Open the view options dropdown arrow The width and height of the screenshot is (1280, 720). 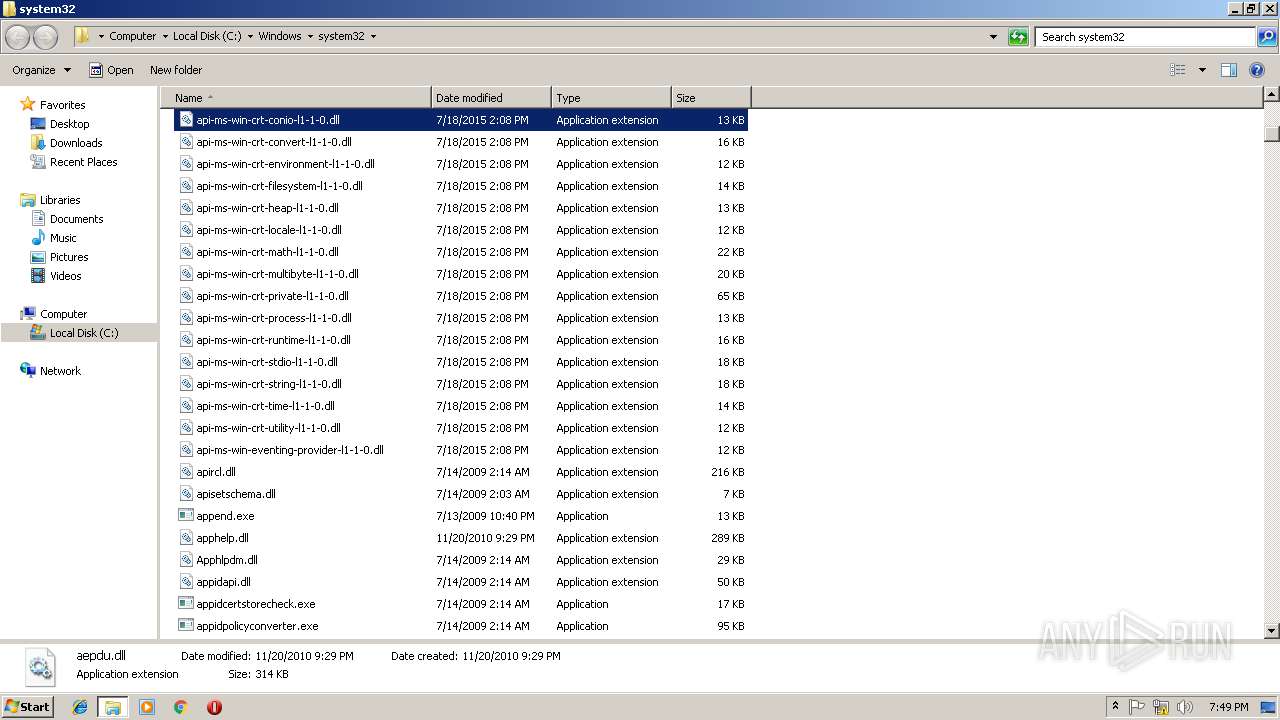tap(1202, 70)
